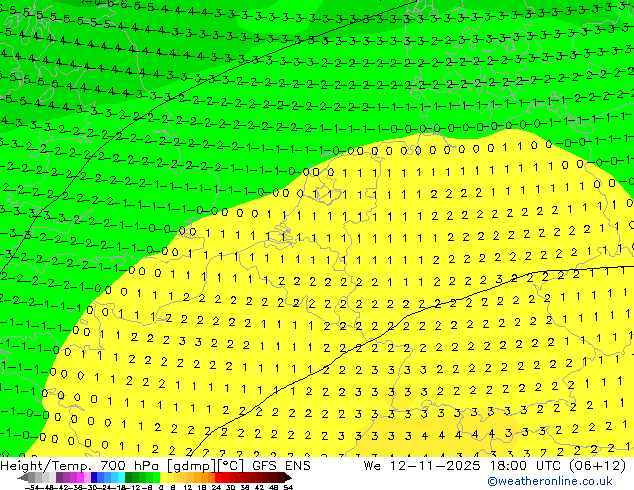Viewport: 634px width, 490px height.
Task: Select the legend value -54 label
Action: point(32,488)
